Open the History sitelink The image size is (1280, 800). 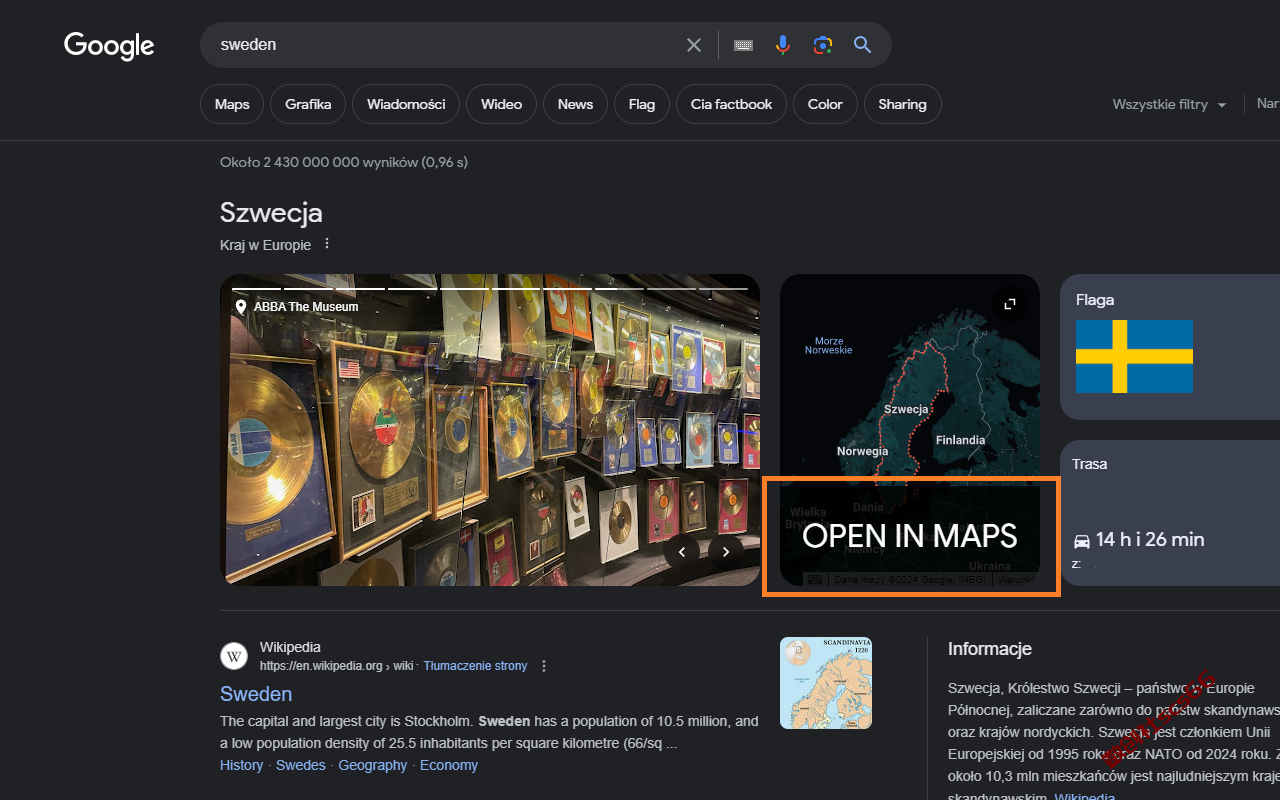(x=241, y=765)
